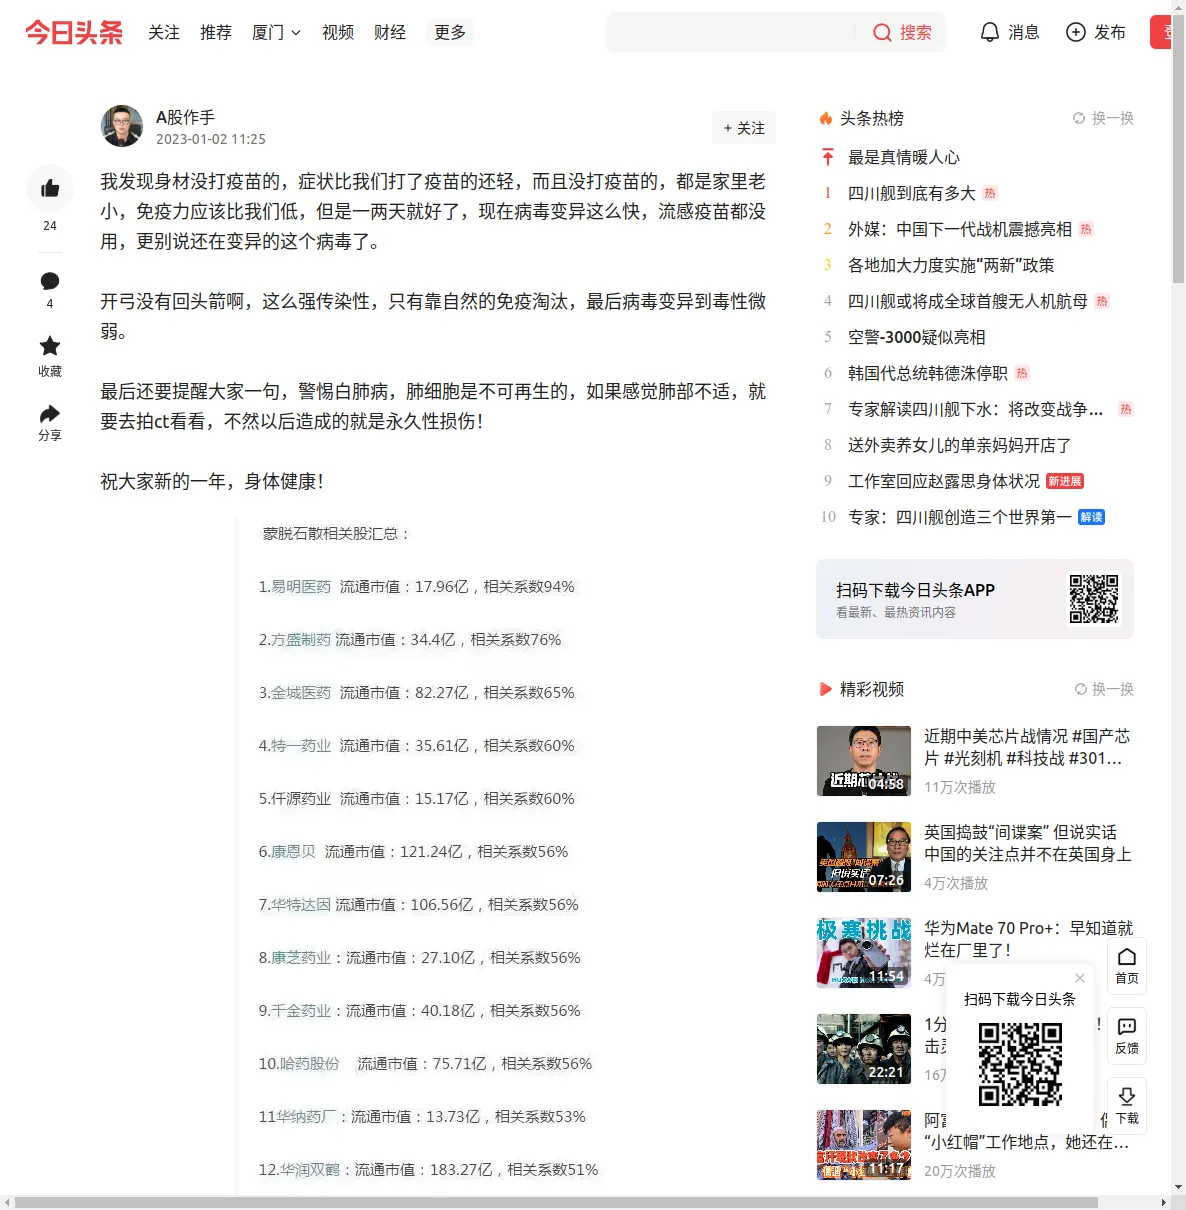Image resolution: width=1186 pixels, height=1210 pixels.
Task: Select the 视频 nav tab
Action: (x=338, y=33)
